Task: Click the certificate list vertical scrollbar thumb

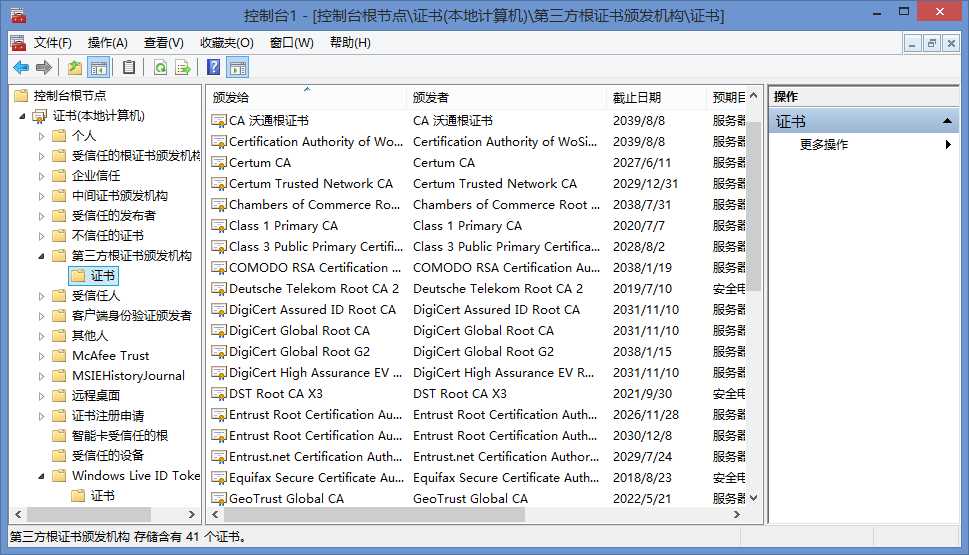Action: 753,206
